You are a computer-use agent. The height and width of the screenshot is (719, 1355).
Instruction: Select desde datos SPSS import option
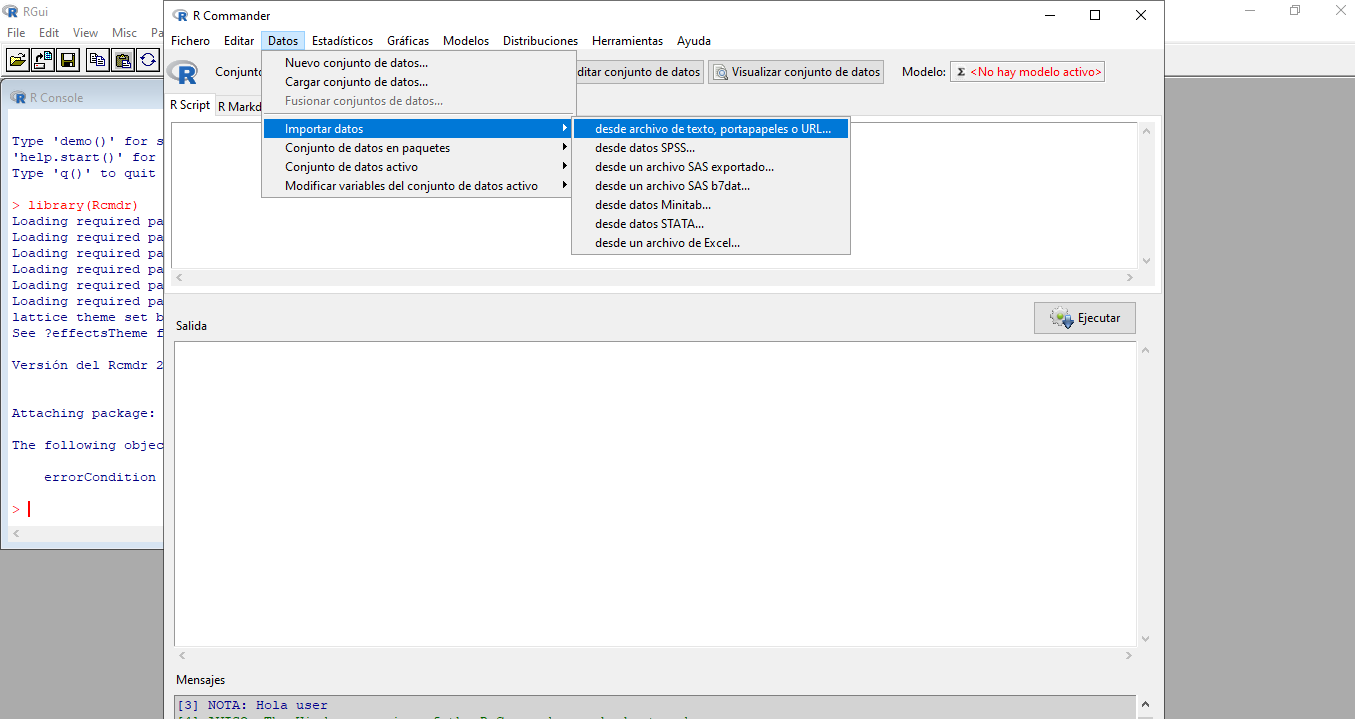coord(644,148)
